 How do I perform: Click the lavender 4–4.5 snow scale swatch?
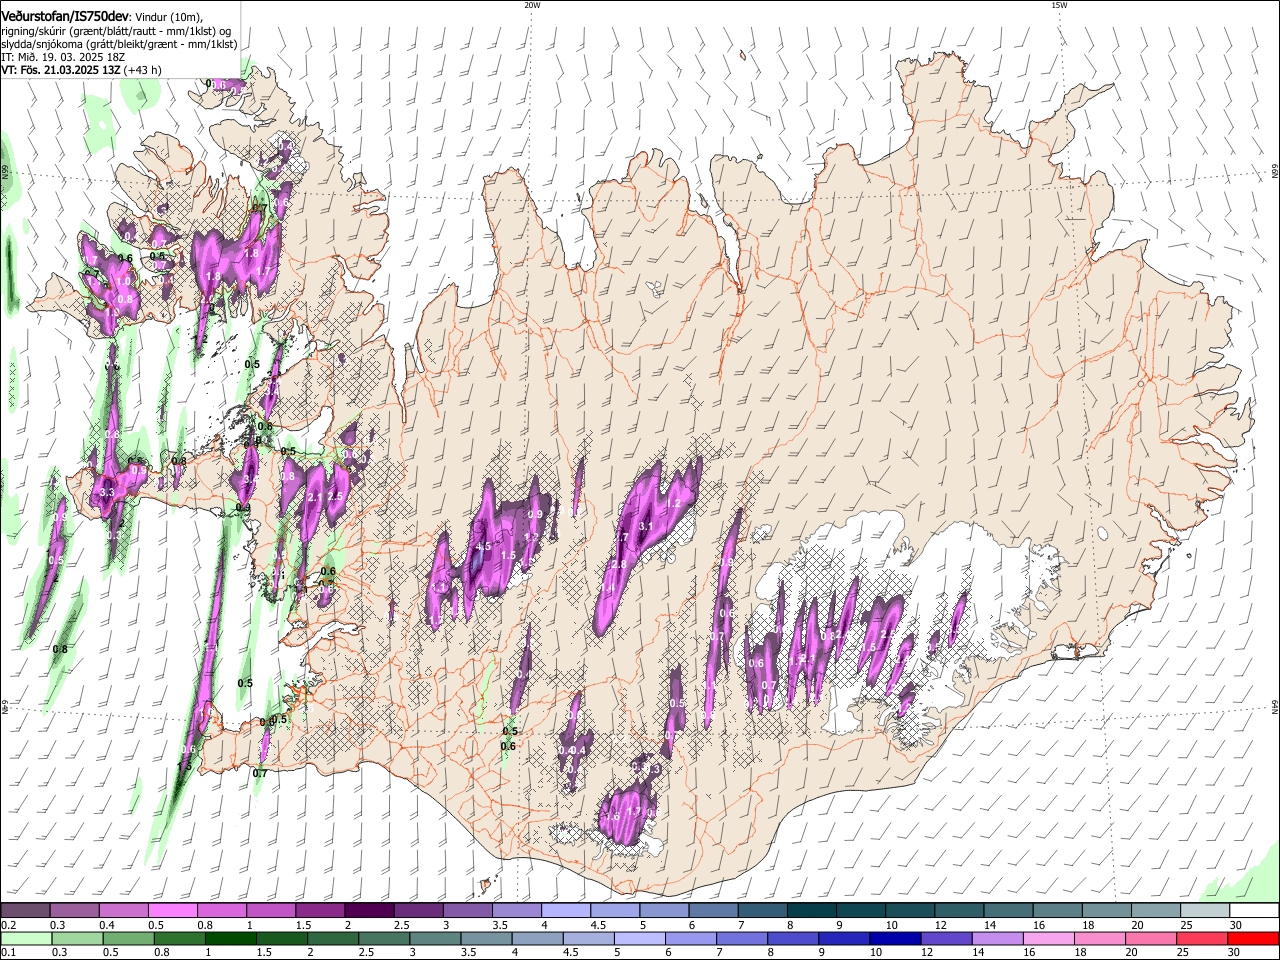(x=565, y=910)
